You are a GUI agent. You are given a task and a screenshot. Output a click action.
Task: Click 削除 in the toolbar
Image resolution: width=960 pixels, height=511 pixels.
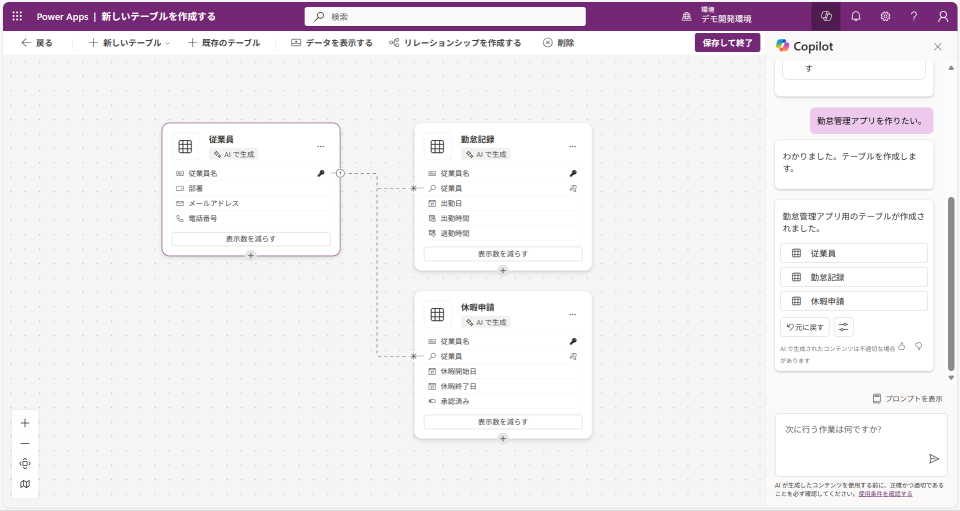[558, 43]
